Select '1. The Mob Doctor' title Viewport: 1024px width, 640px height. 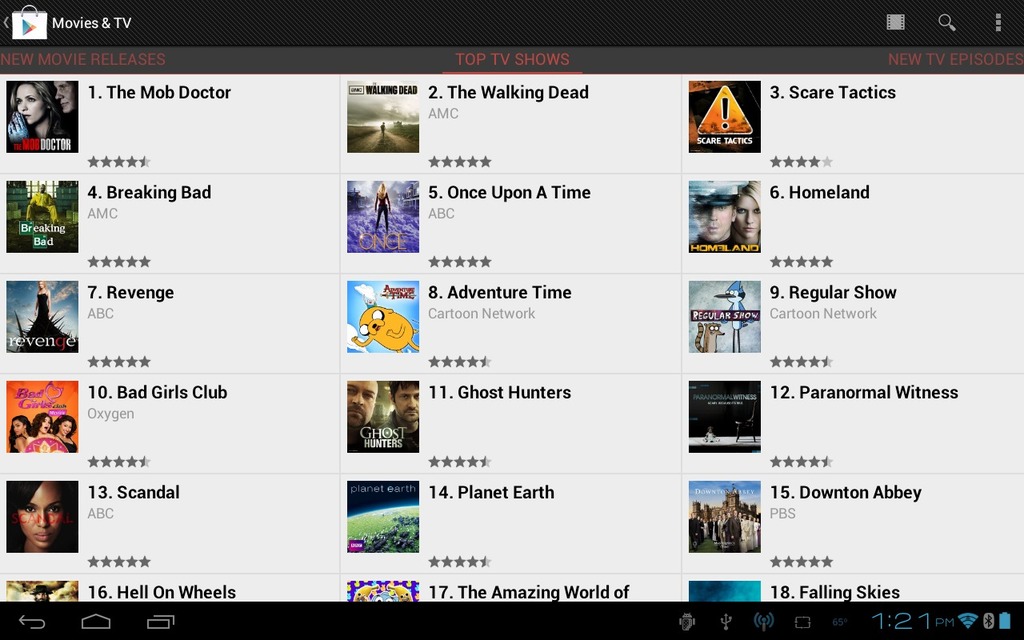[159, 92]
